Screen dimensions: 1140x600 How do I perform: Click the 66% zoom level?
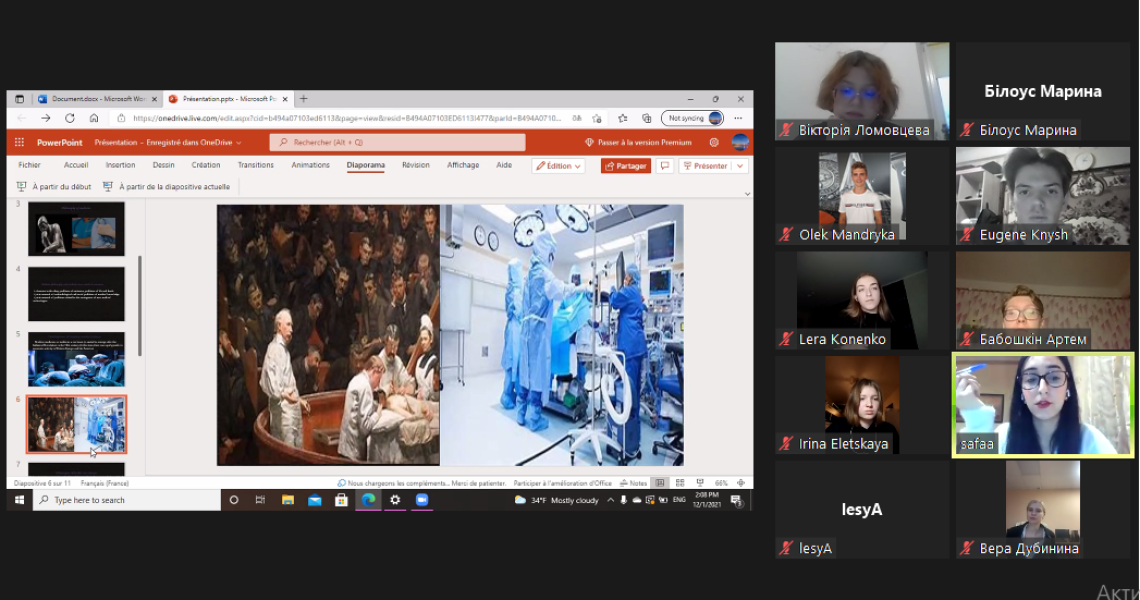click(x=721, y=483)
